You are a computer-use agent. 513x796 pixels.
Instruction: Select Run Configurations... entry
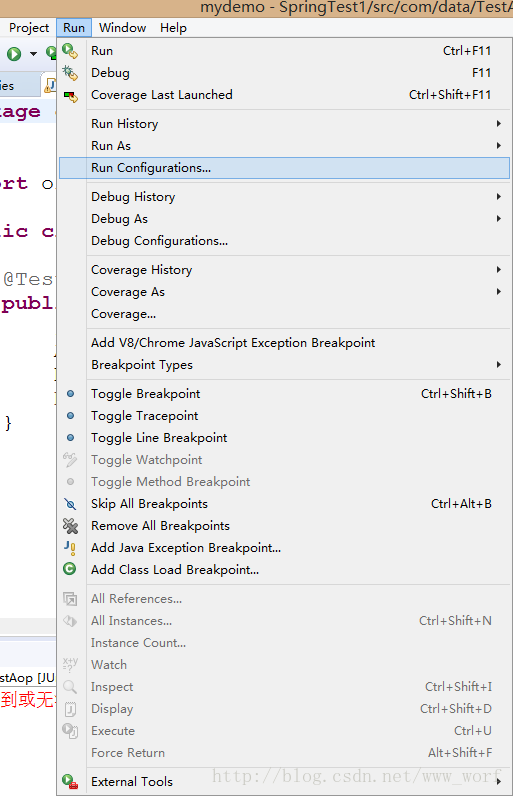[284, 168]
